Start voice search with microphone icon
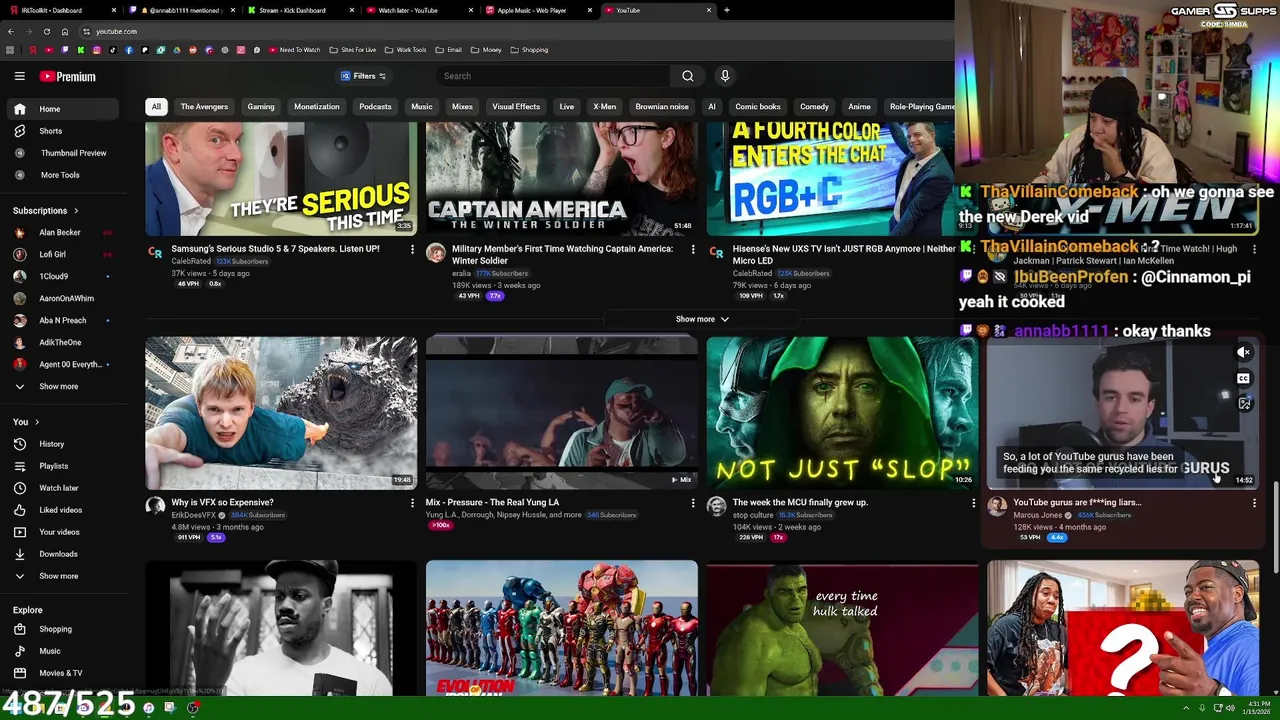The width and height of the screenshot is (1280, 720). pyautogui.click(x=725, y=76)
